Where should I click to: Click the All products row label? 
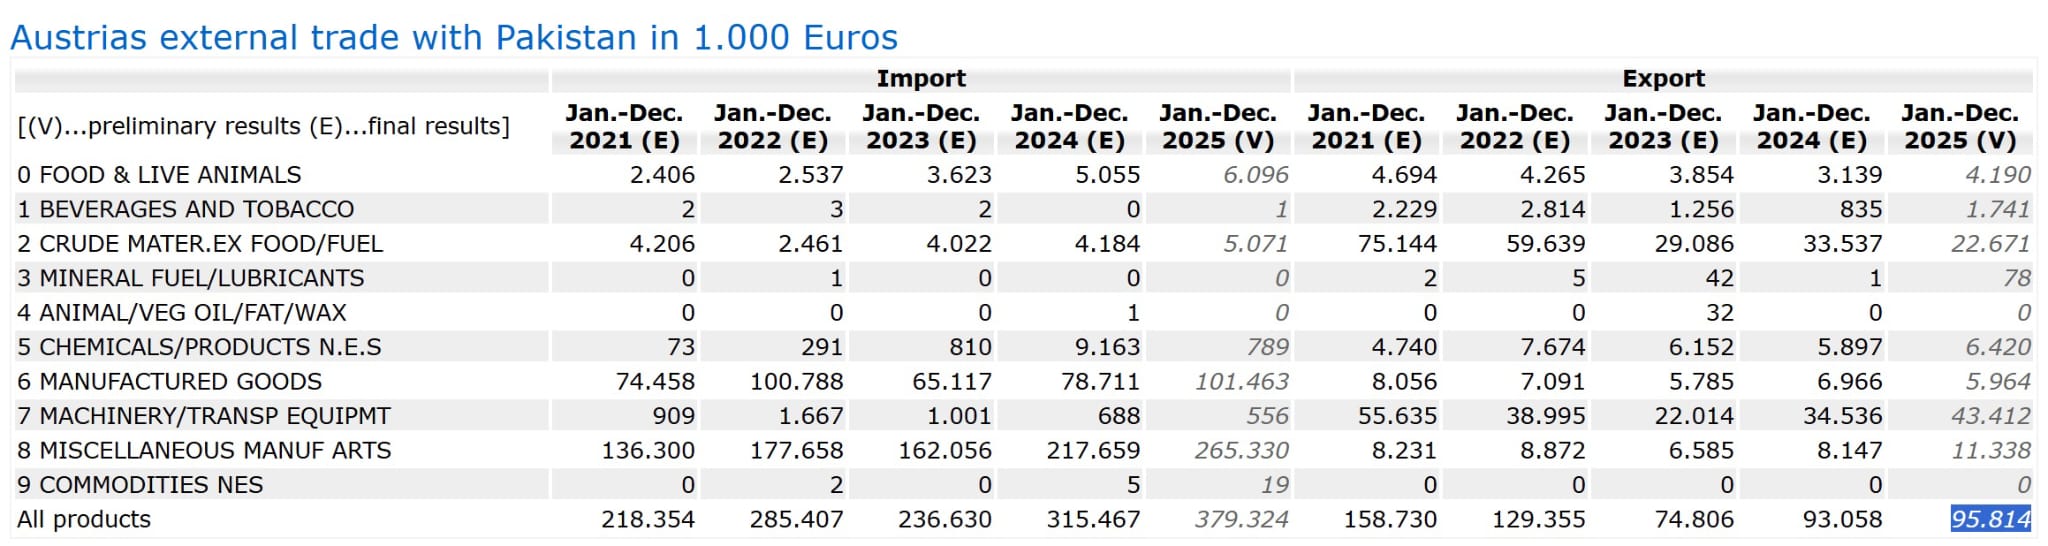click(84, 519)
